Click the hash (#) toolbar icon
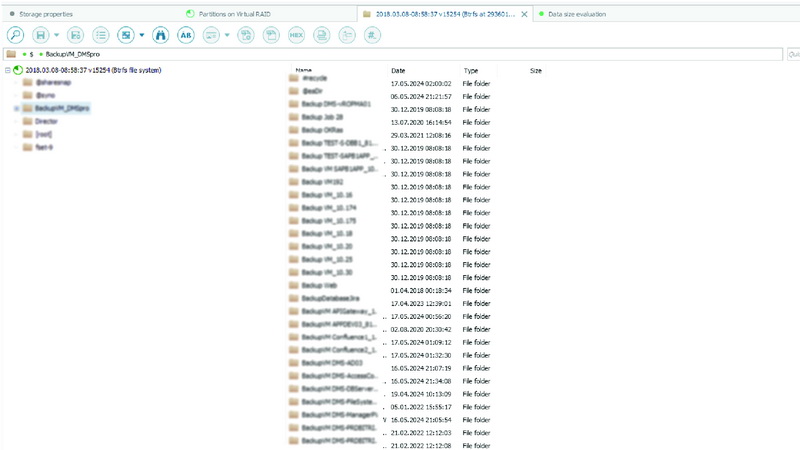The width and height of the screenshot is (800, 450). [x=372, y=35]
